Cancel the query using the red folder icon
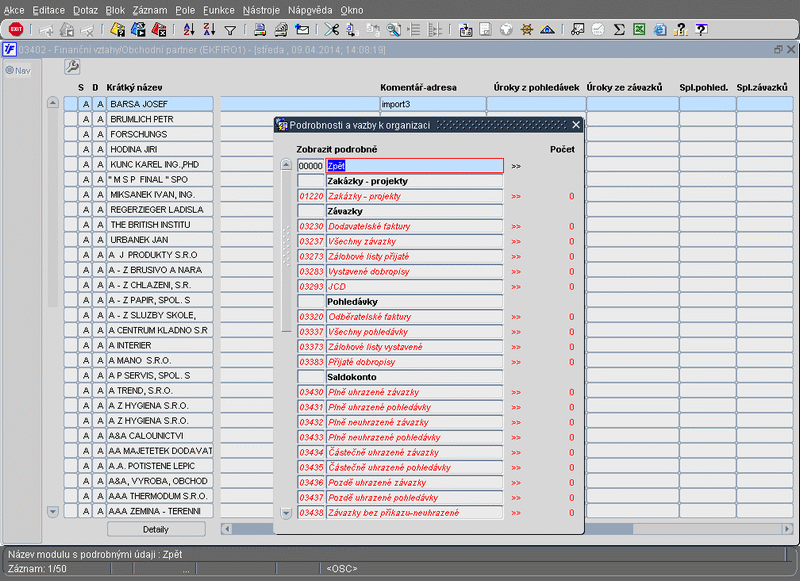This screenshot has width=800, height=581. [x=159, y=30]
